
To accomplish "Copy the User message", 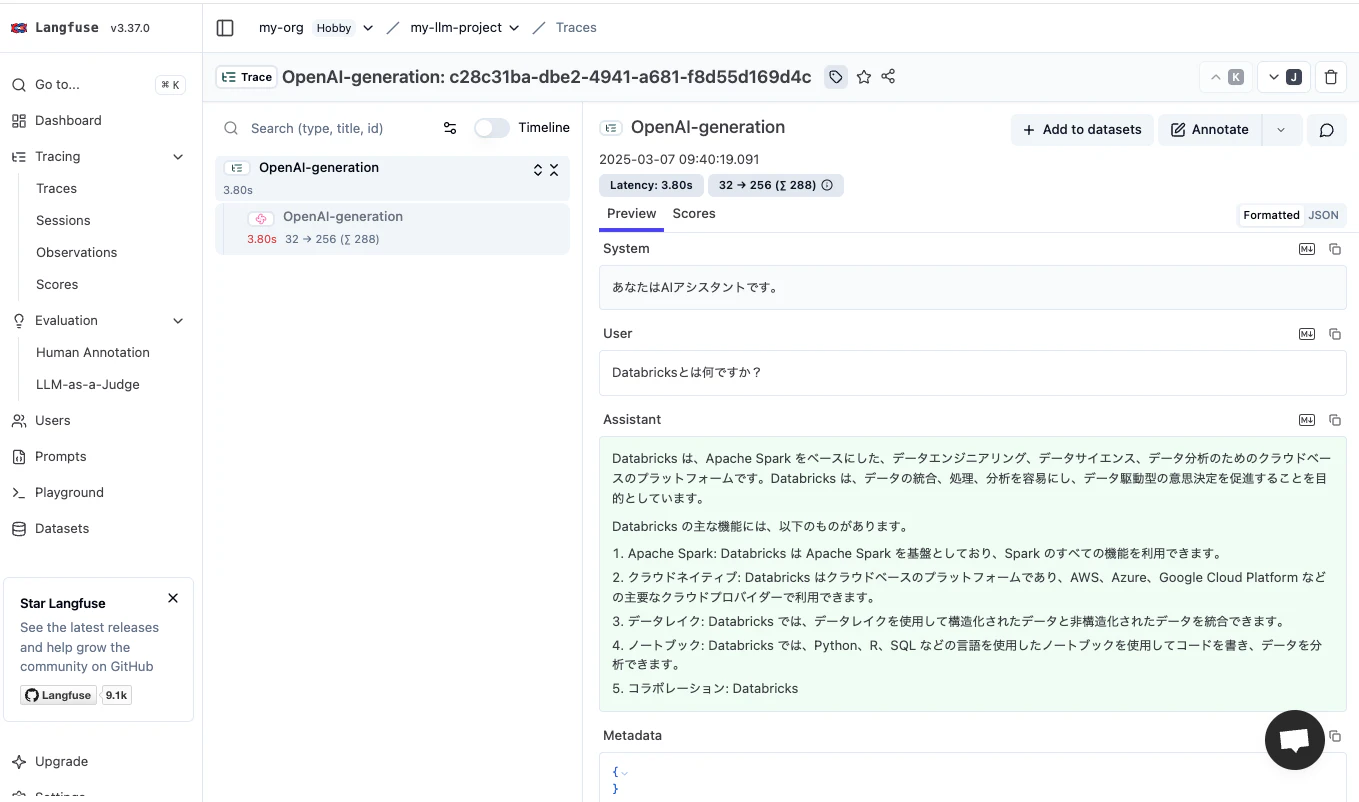I will [x=1335, y=334].
